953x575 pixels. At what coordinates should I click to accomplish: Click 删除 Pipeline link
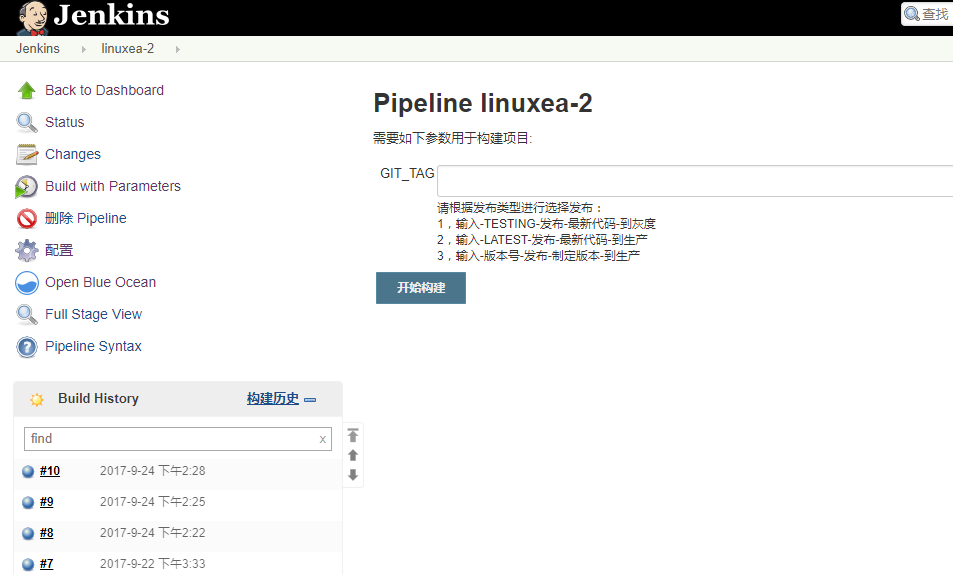click(x=86, y=218)
